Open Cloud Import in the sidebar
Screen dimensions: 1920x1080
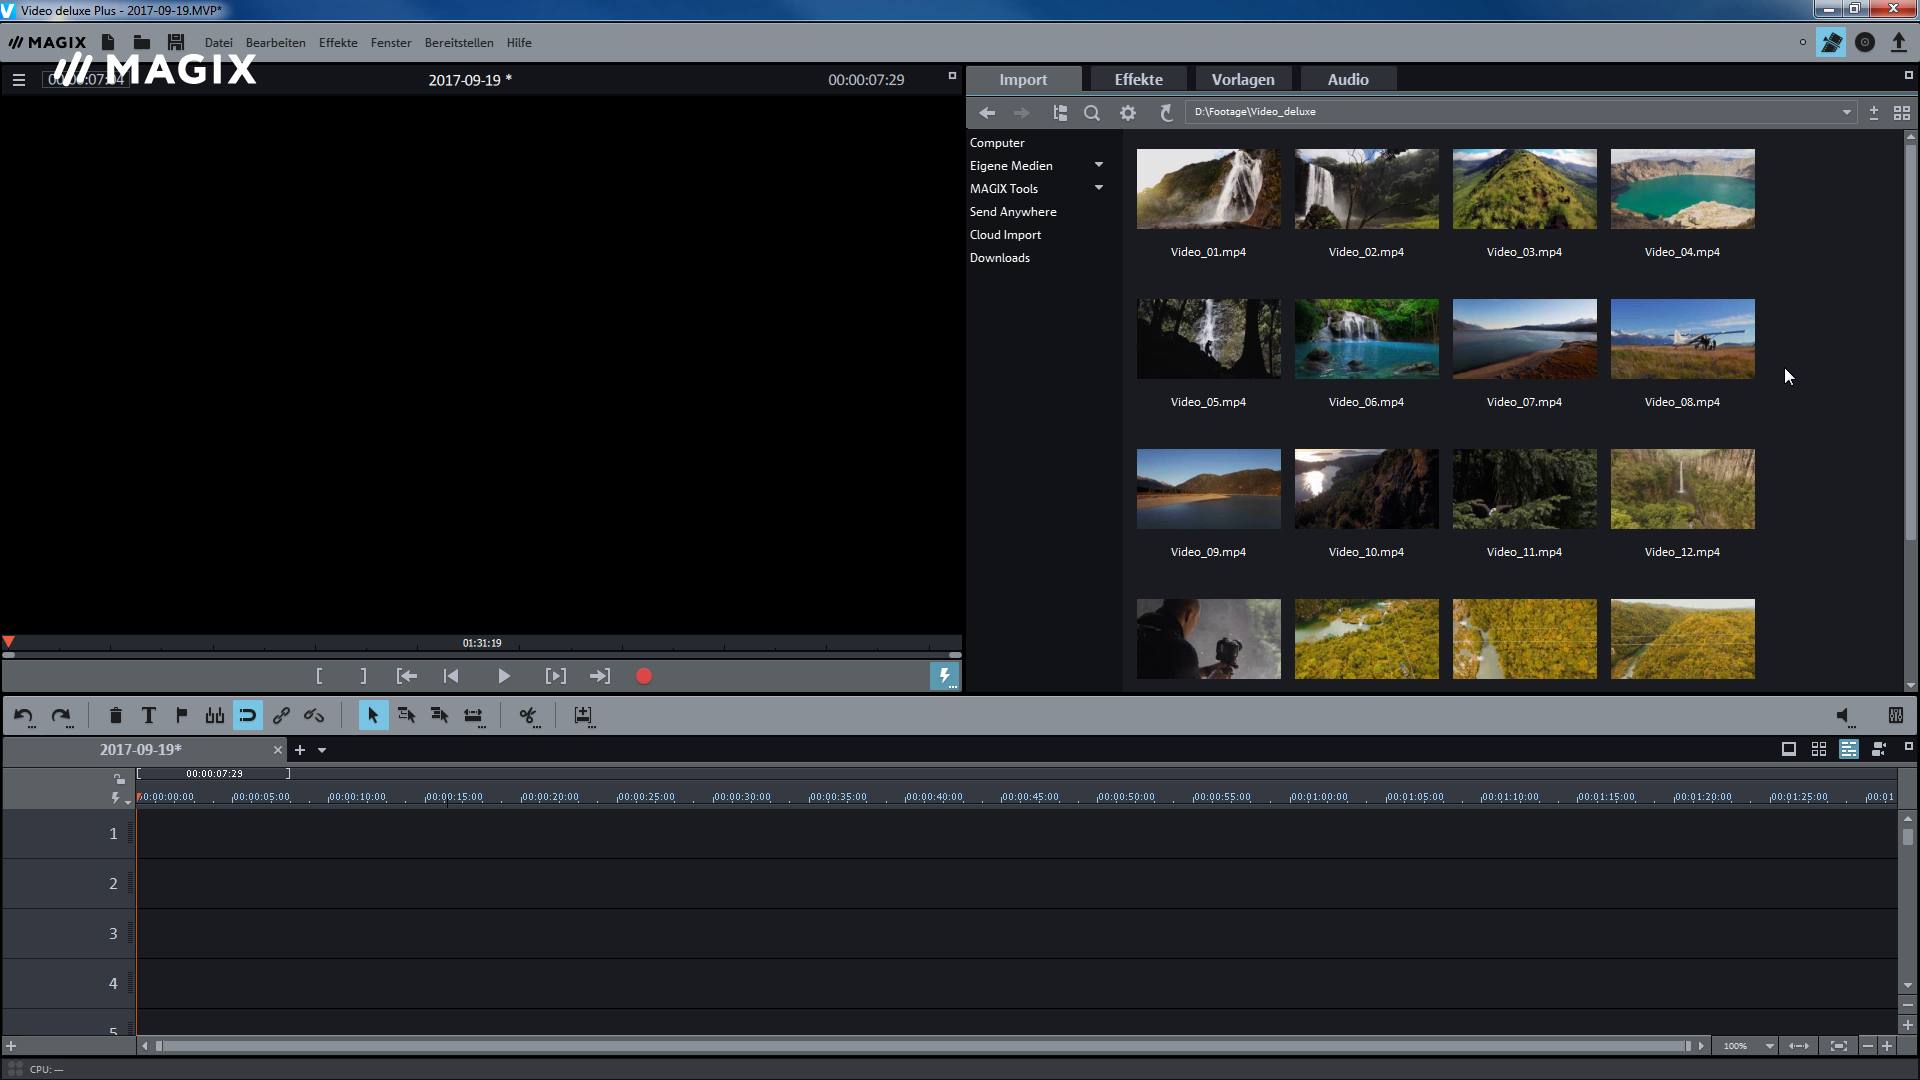1005,235
